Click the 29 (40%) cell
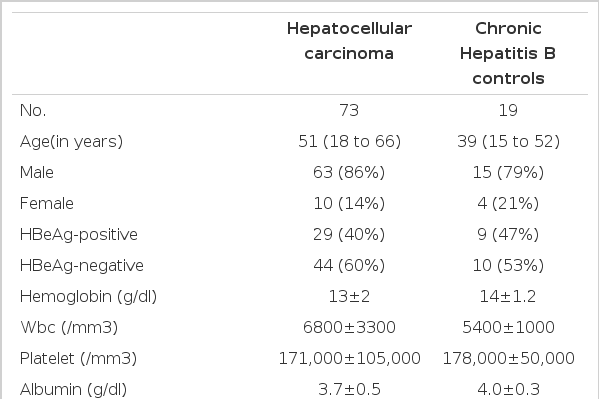Screen dimensions: 599x399 pos(349,234)
